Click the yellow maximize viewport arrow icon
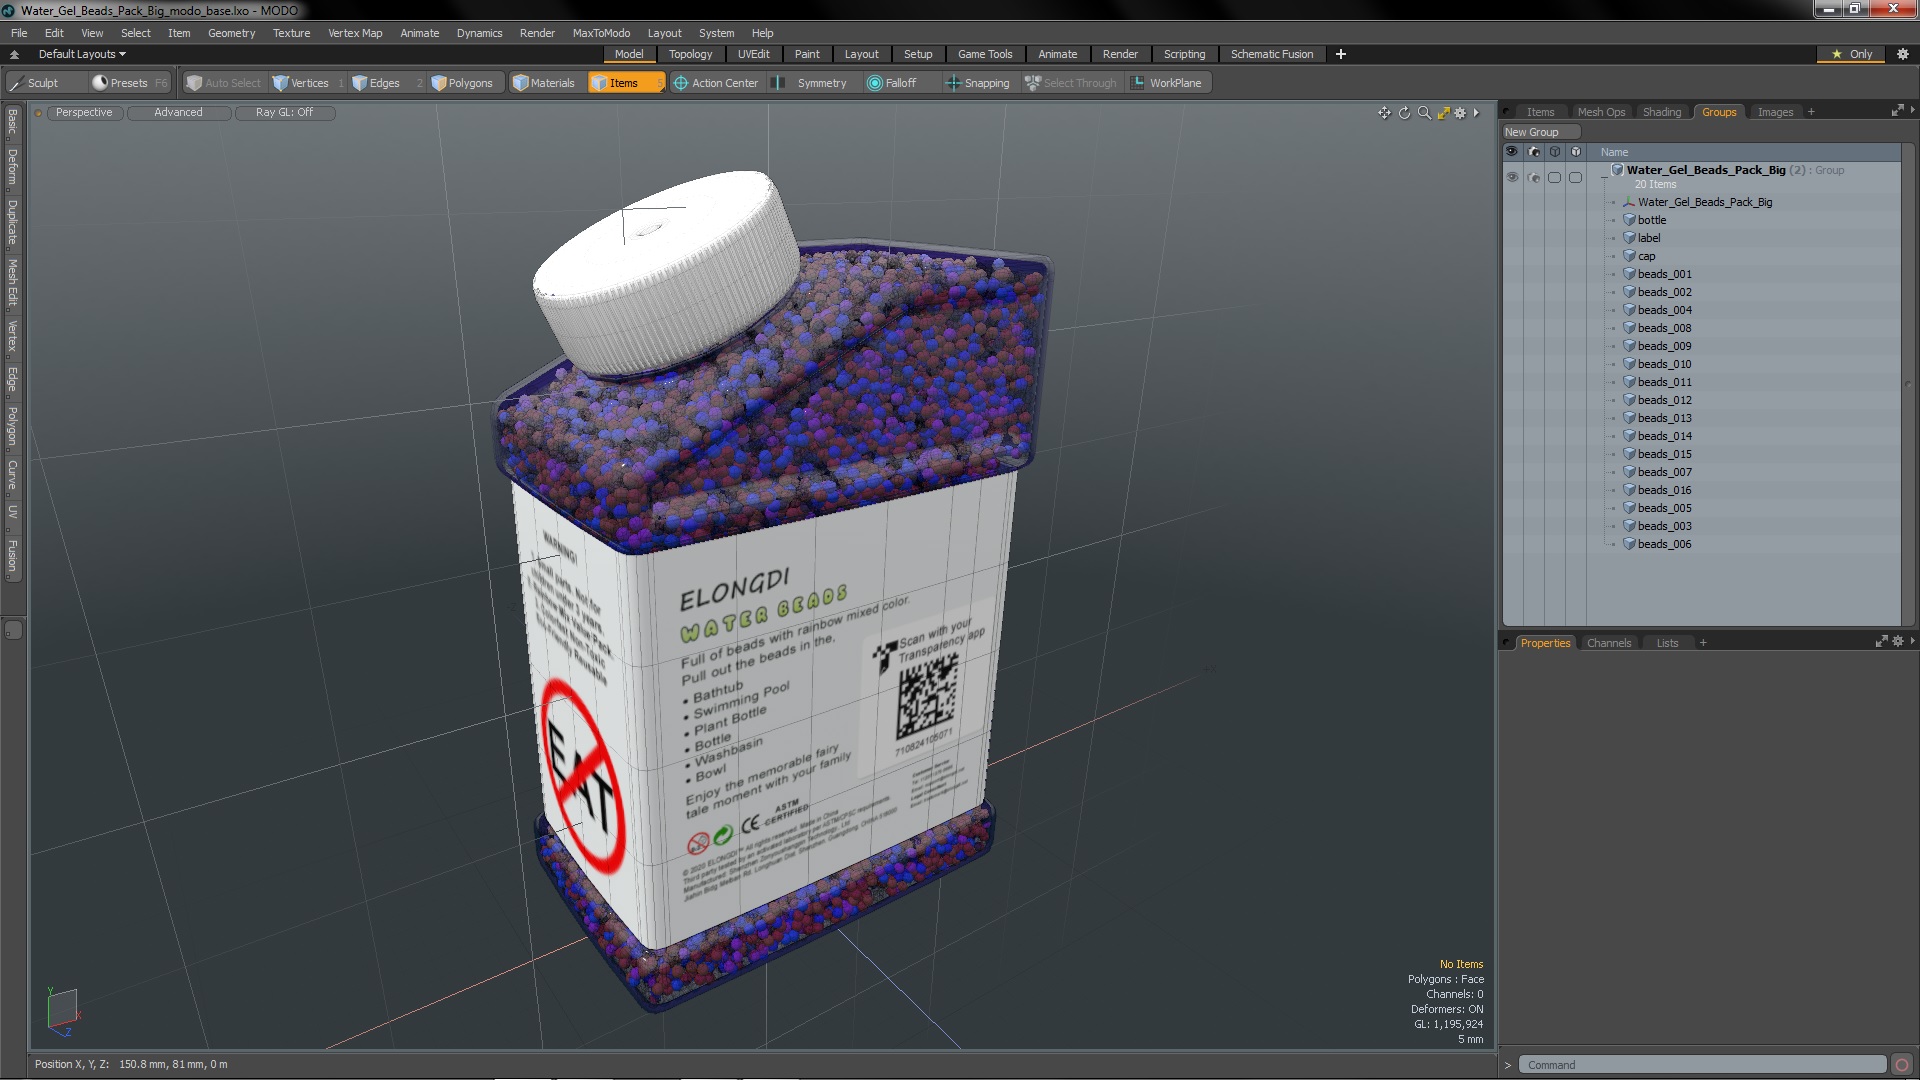The height and width of the screenshot is (1080, 1920). tap(1443, 113)
